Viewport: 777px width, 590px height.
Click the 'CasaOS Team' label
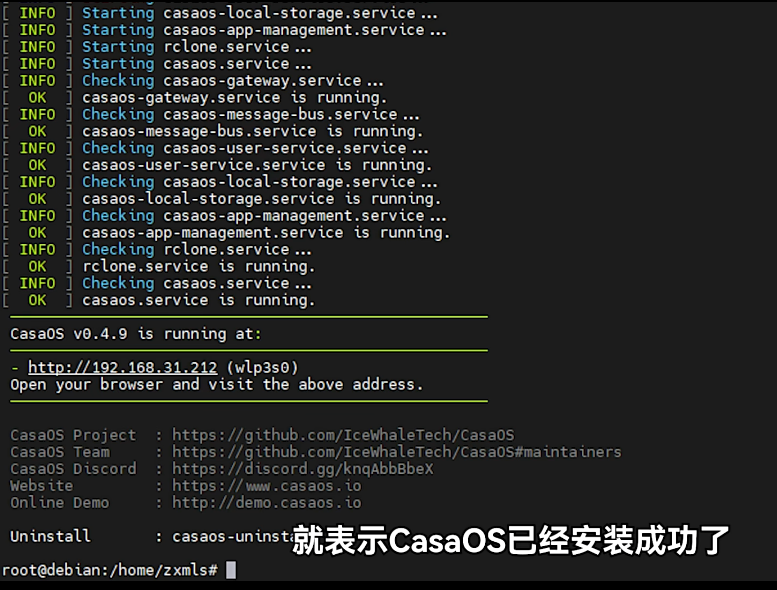tap(60, 452)
